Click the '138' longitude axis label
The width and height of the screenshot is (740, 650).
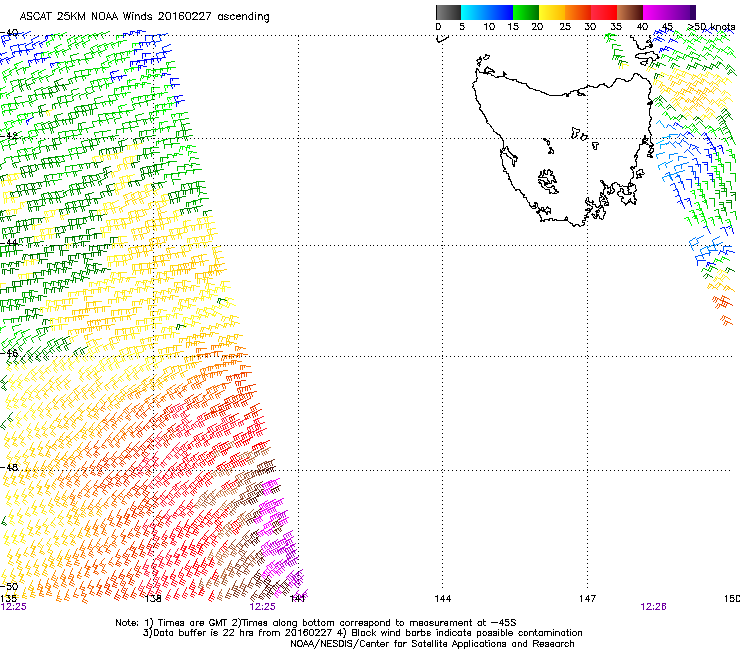153,599
